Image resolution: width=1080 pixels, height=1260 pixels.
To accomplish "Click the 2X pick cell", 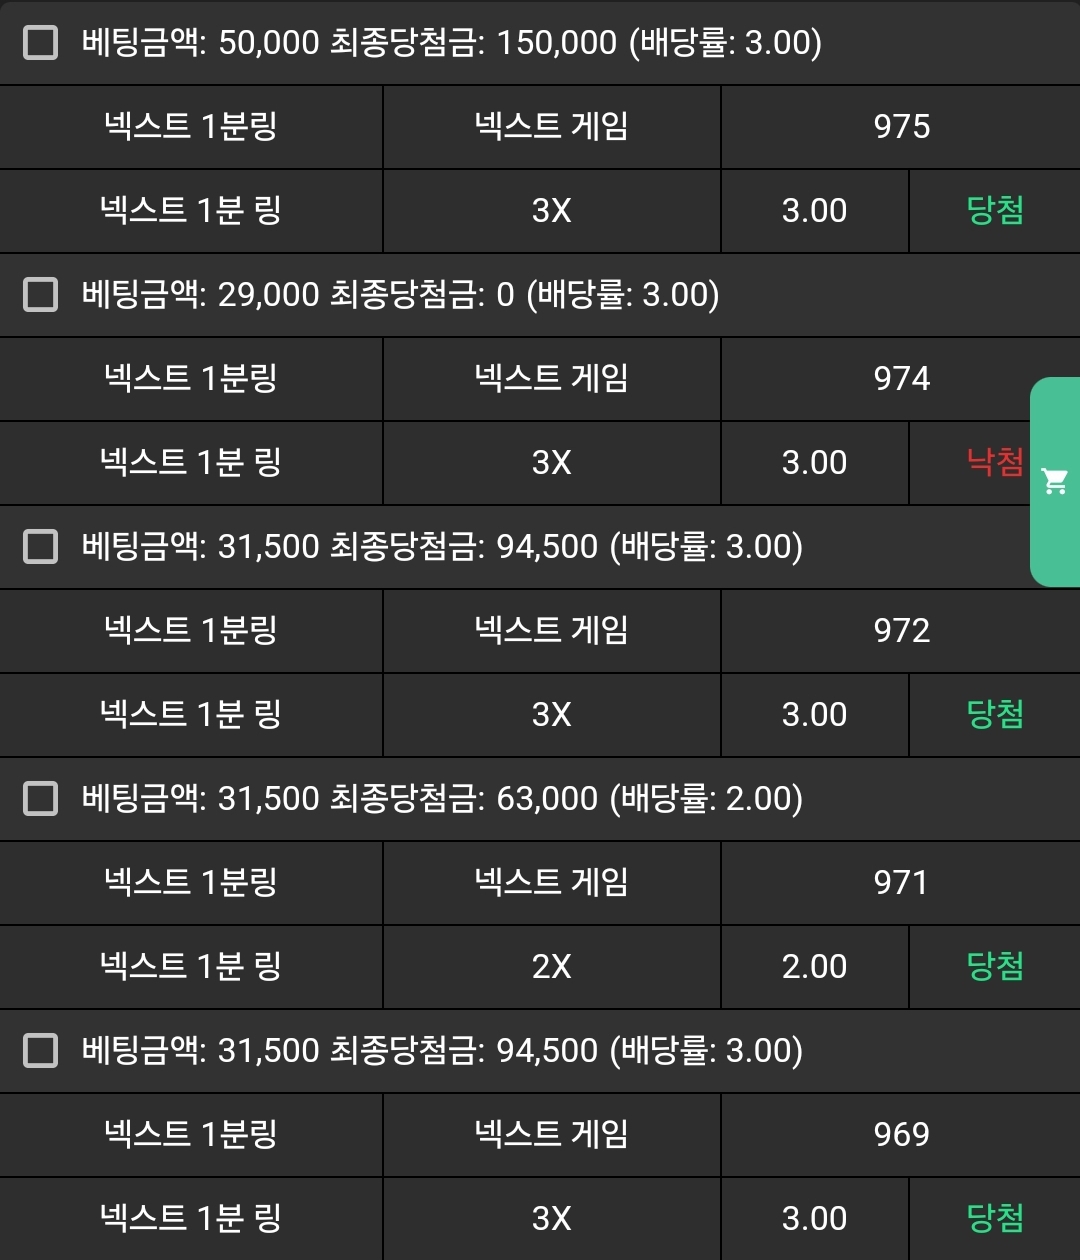I will coord(551,966).
